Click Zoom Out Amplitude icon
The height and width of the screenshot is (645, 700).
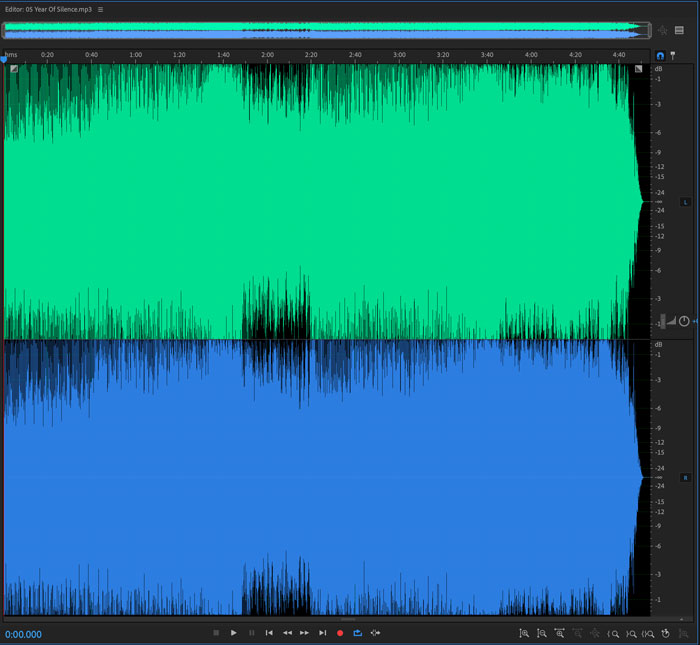pos(542,633)
